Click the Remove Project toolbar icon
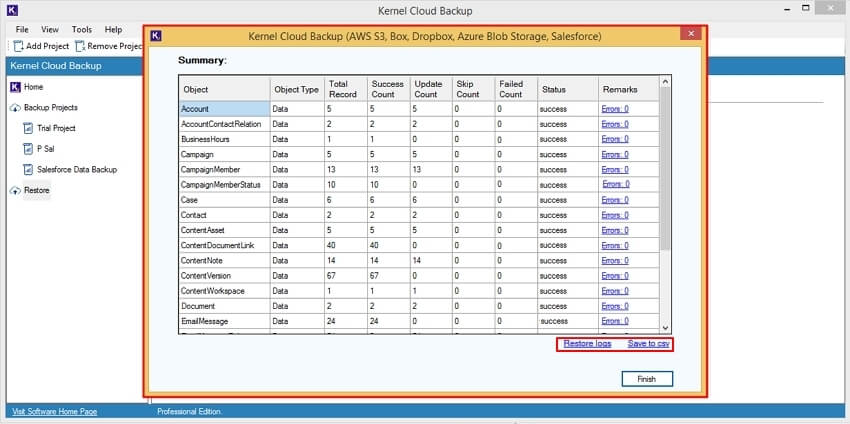This screenshot has width=850, height=424. [80, 46]
